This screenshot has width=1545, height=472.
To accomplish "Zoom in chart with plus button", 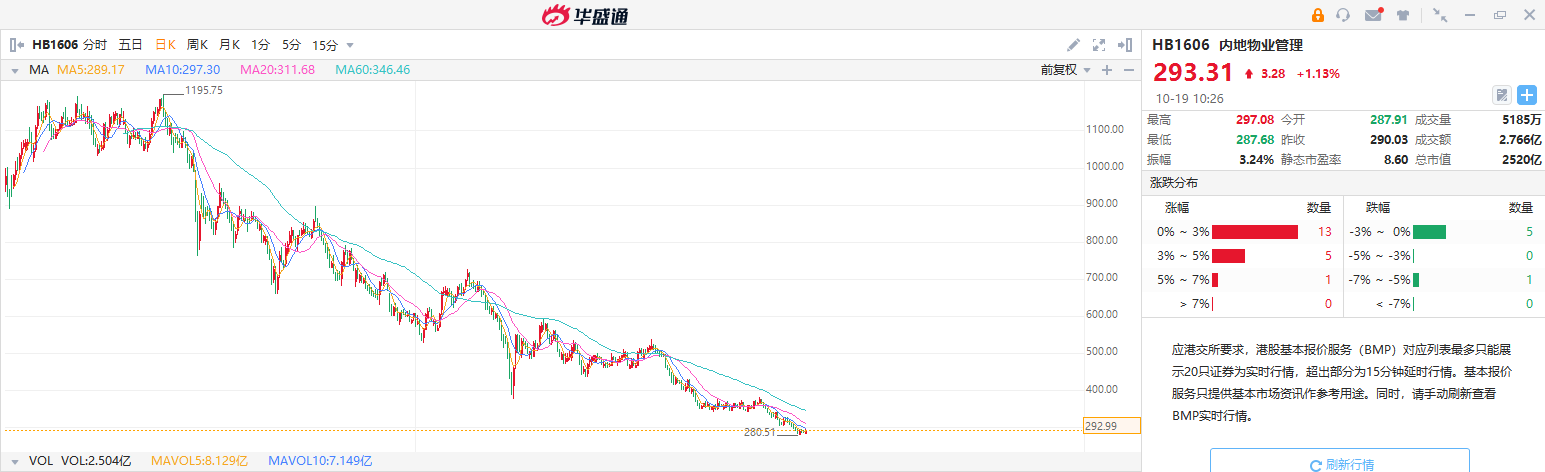I will pos(1107,70).
